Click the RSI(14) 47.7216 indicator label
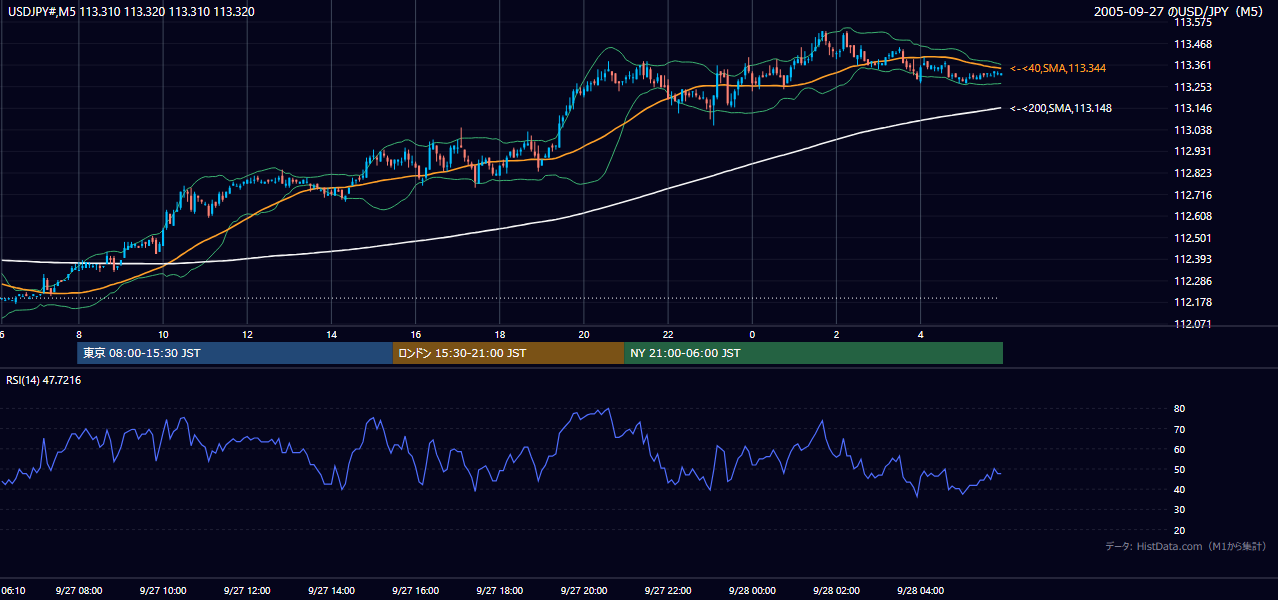Viewport: 1278px width, 600px height. (x=44, y=380)
